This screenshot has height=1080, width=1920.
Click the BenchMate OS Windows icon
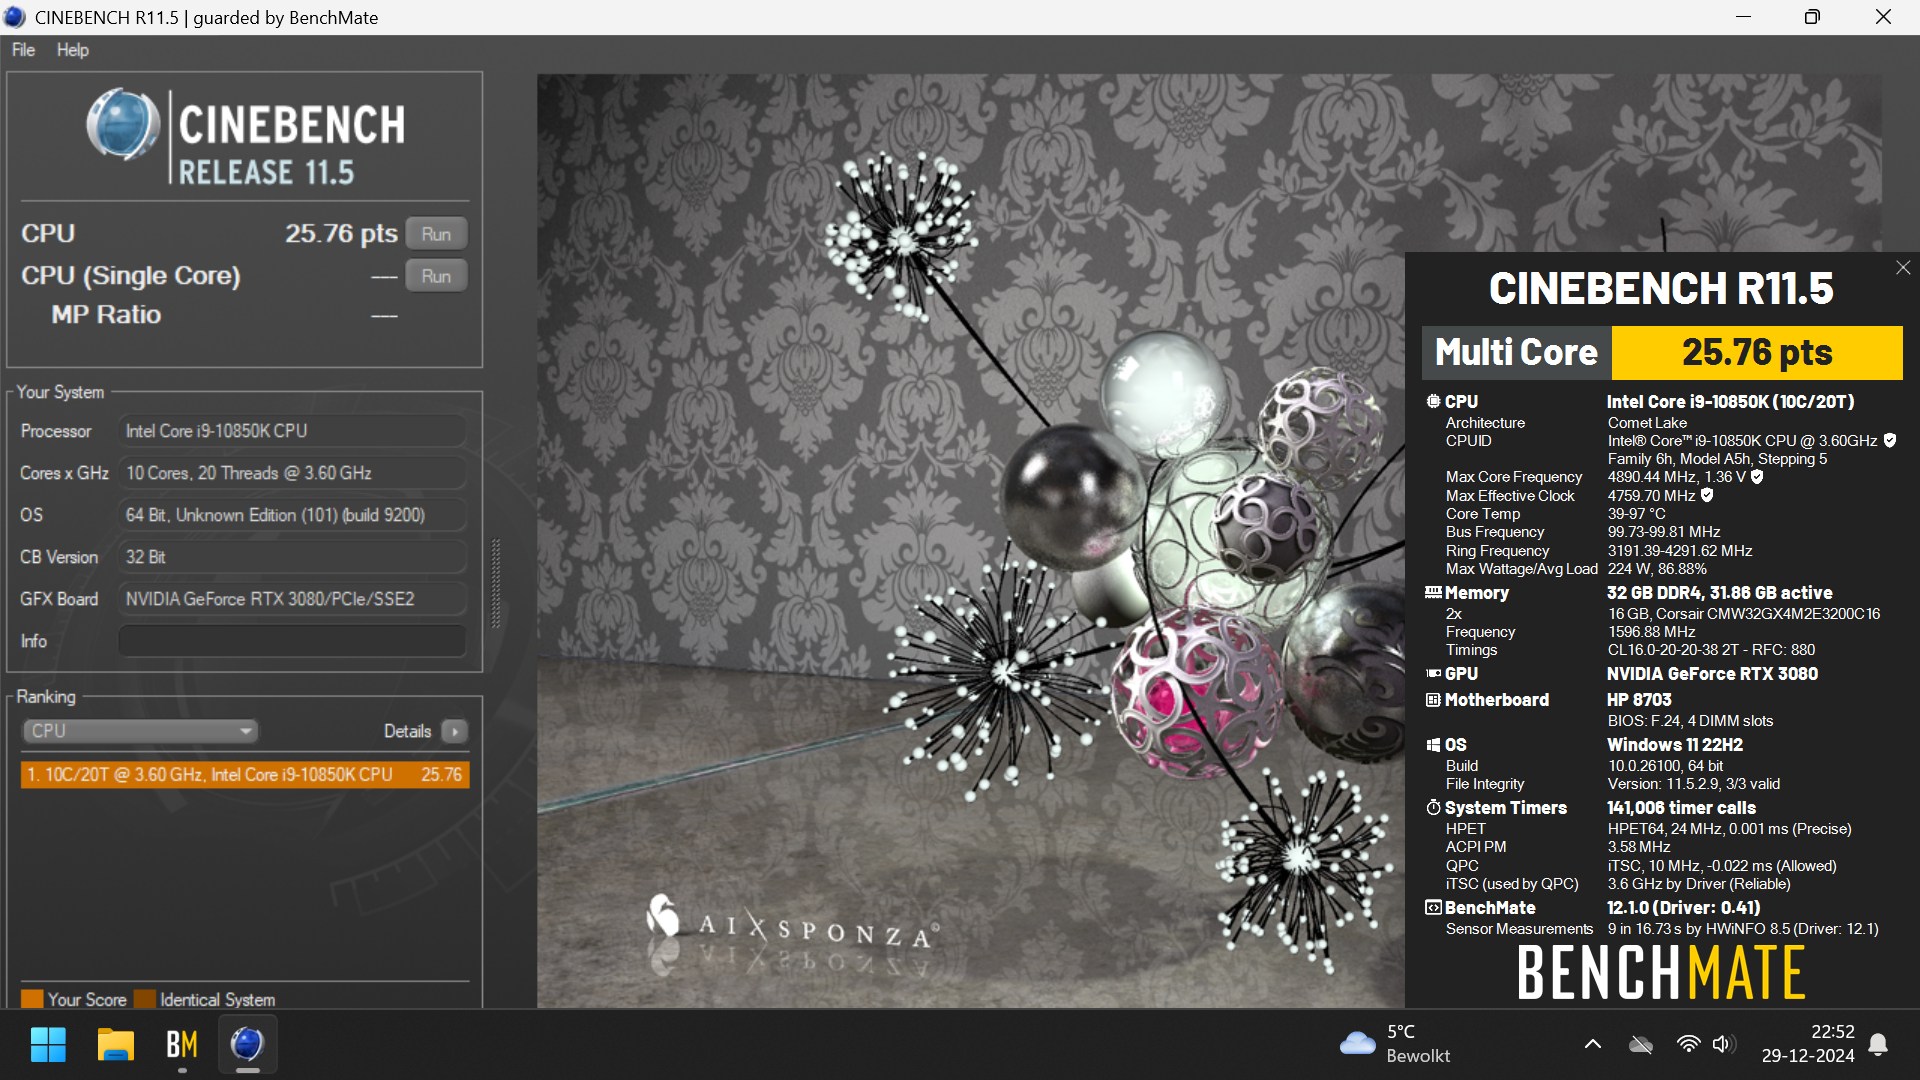[1433, 745]
